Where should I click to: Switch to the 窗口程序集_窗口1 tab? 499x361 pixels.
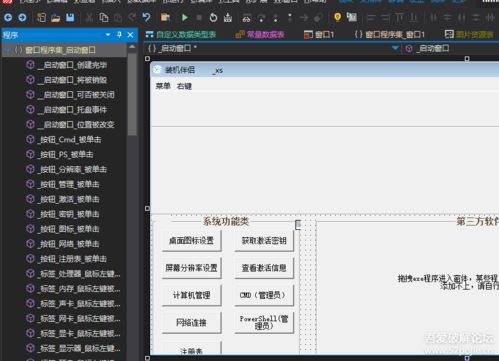389,34
